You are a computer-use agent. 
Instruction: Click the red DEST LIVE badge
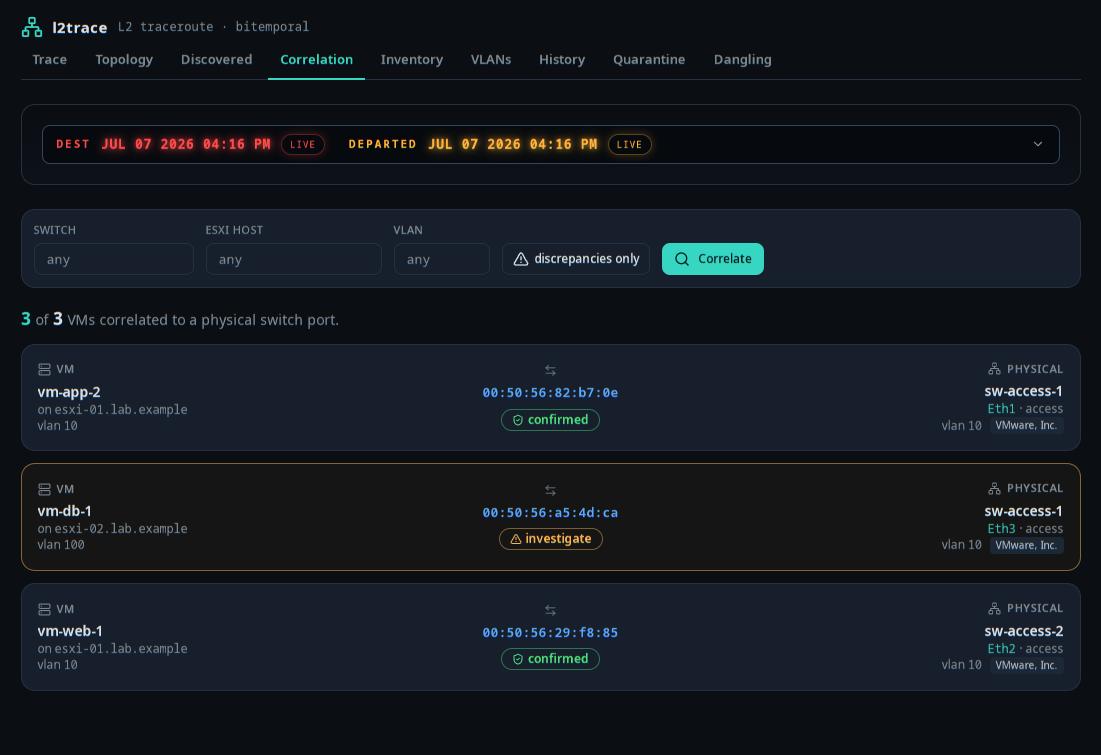click(x=303, y=145)
